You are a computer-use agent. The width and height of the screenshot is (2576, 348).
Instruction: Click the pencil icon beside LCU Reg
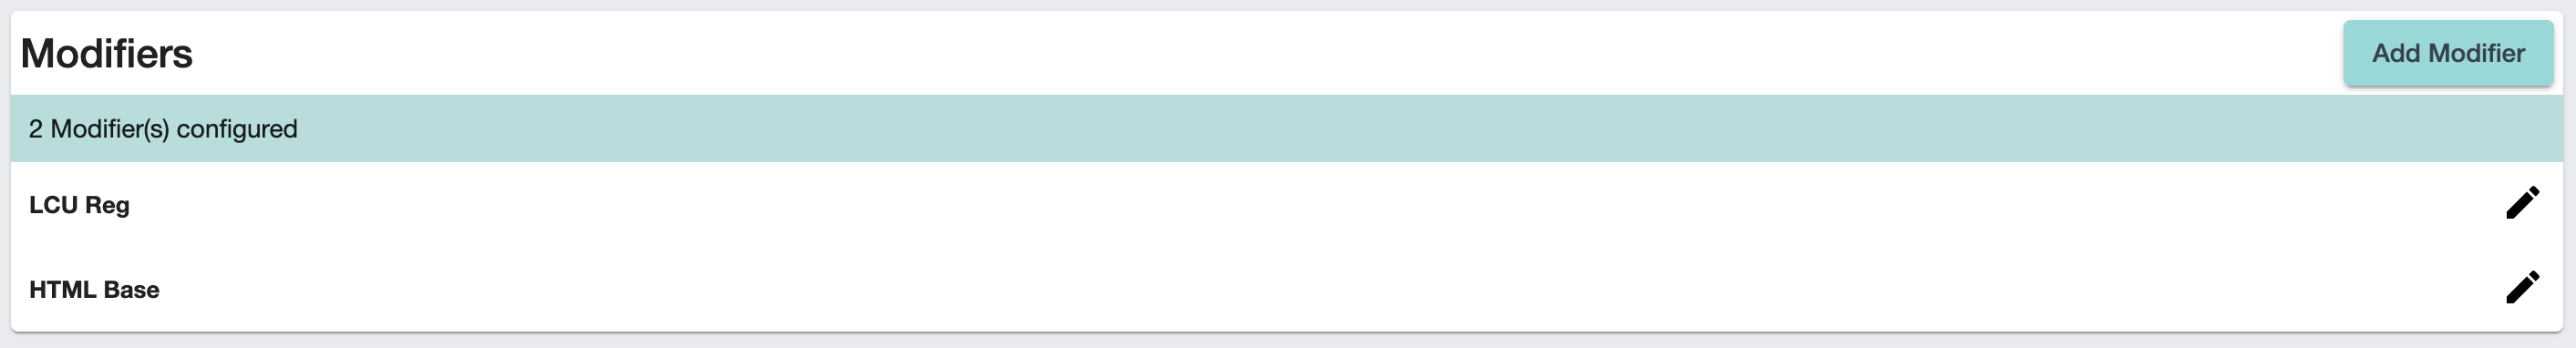point(2522,202)
